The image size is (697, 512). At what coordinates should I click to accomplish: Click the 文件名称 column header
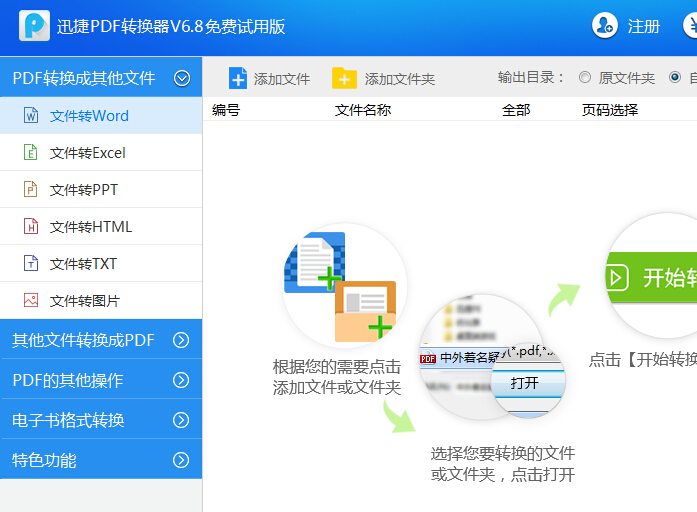(x=363, y=110)
